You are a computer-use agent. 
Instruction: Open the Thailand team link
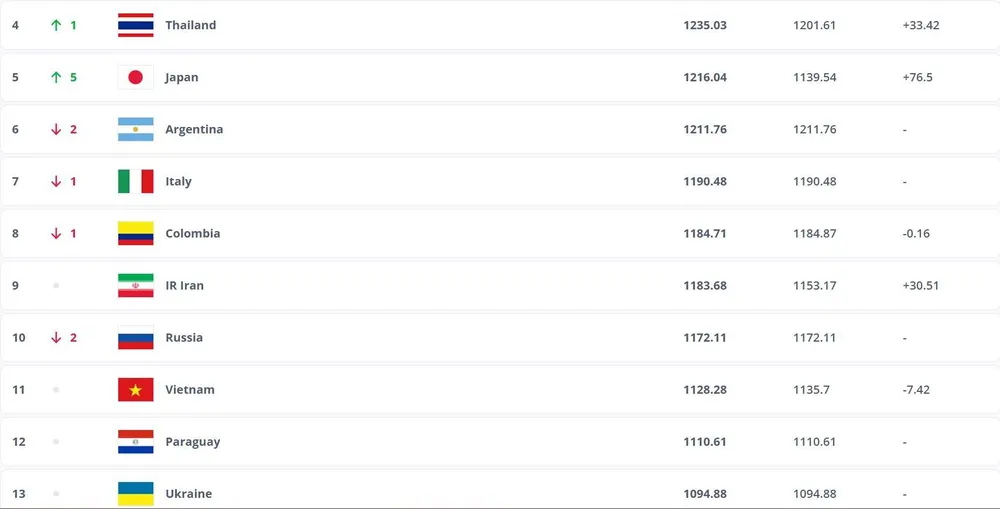tap(190, 25)
